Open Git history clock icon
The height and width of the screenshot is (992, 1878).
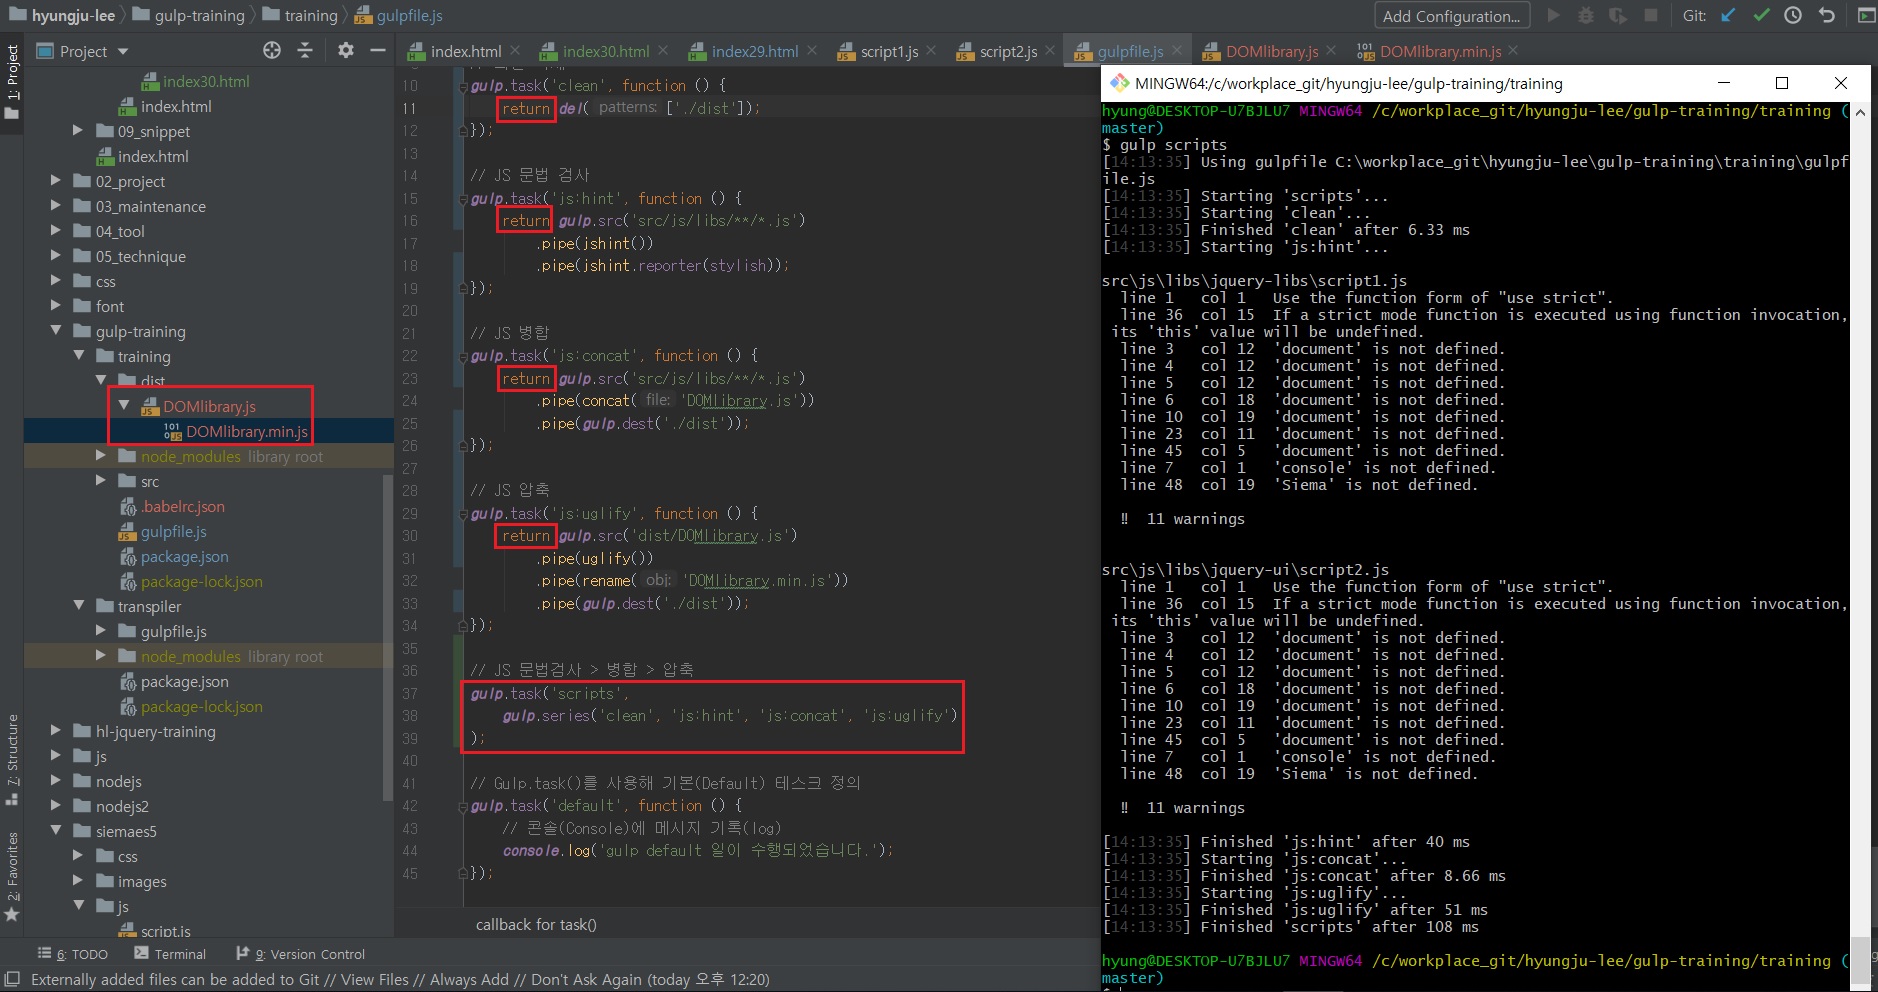coord(1794,15)
